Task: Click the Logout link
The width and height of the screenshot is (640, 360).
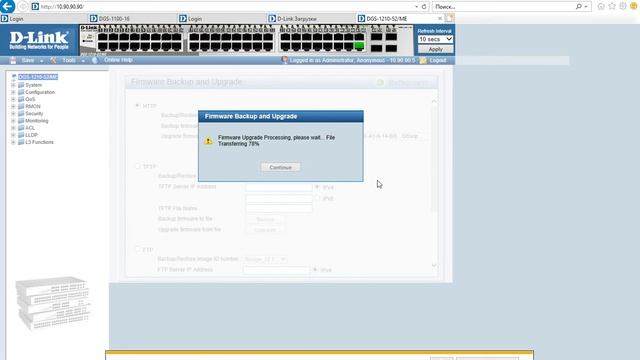Action: click(x=438, y=60)
